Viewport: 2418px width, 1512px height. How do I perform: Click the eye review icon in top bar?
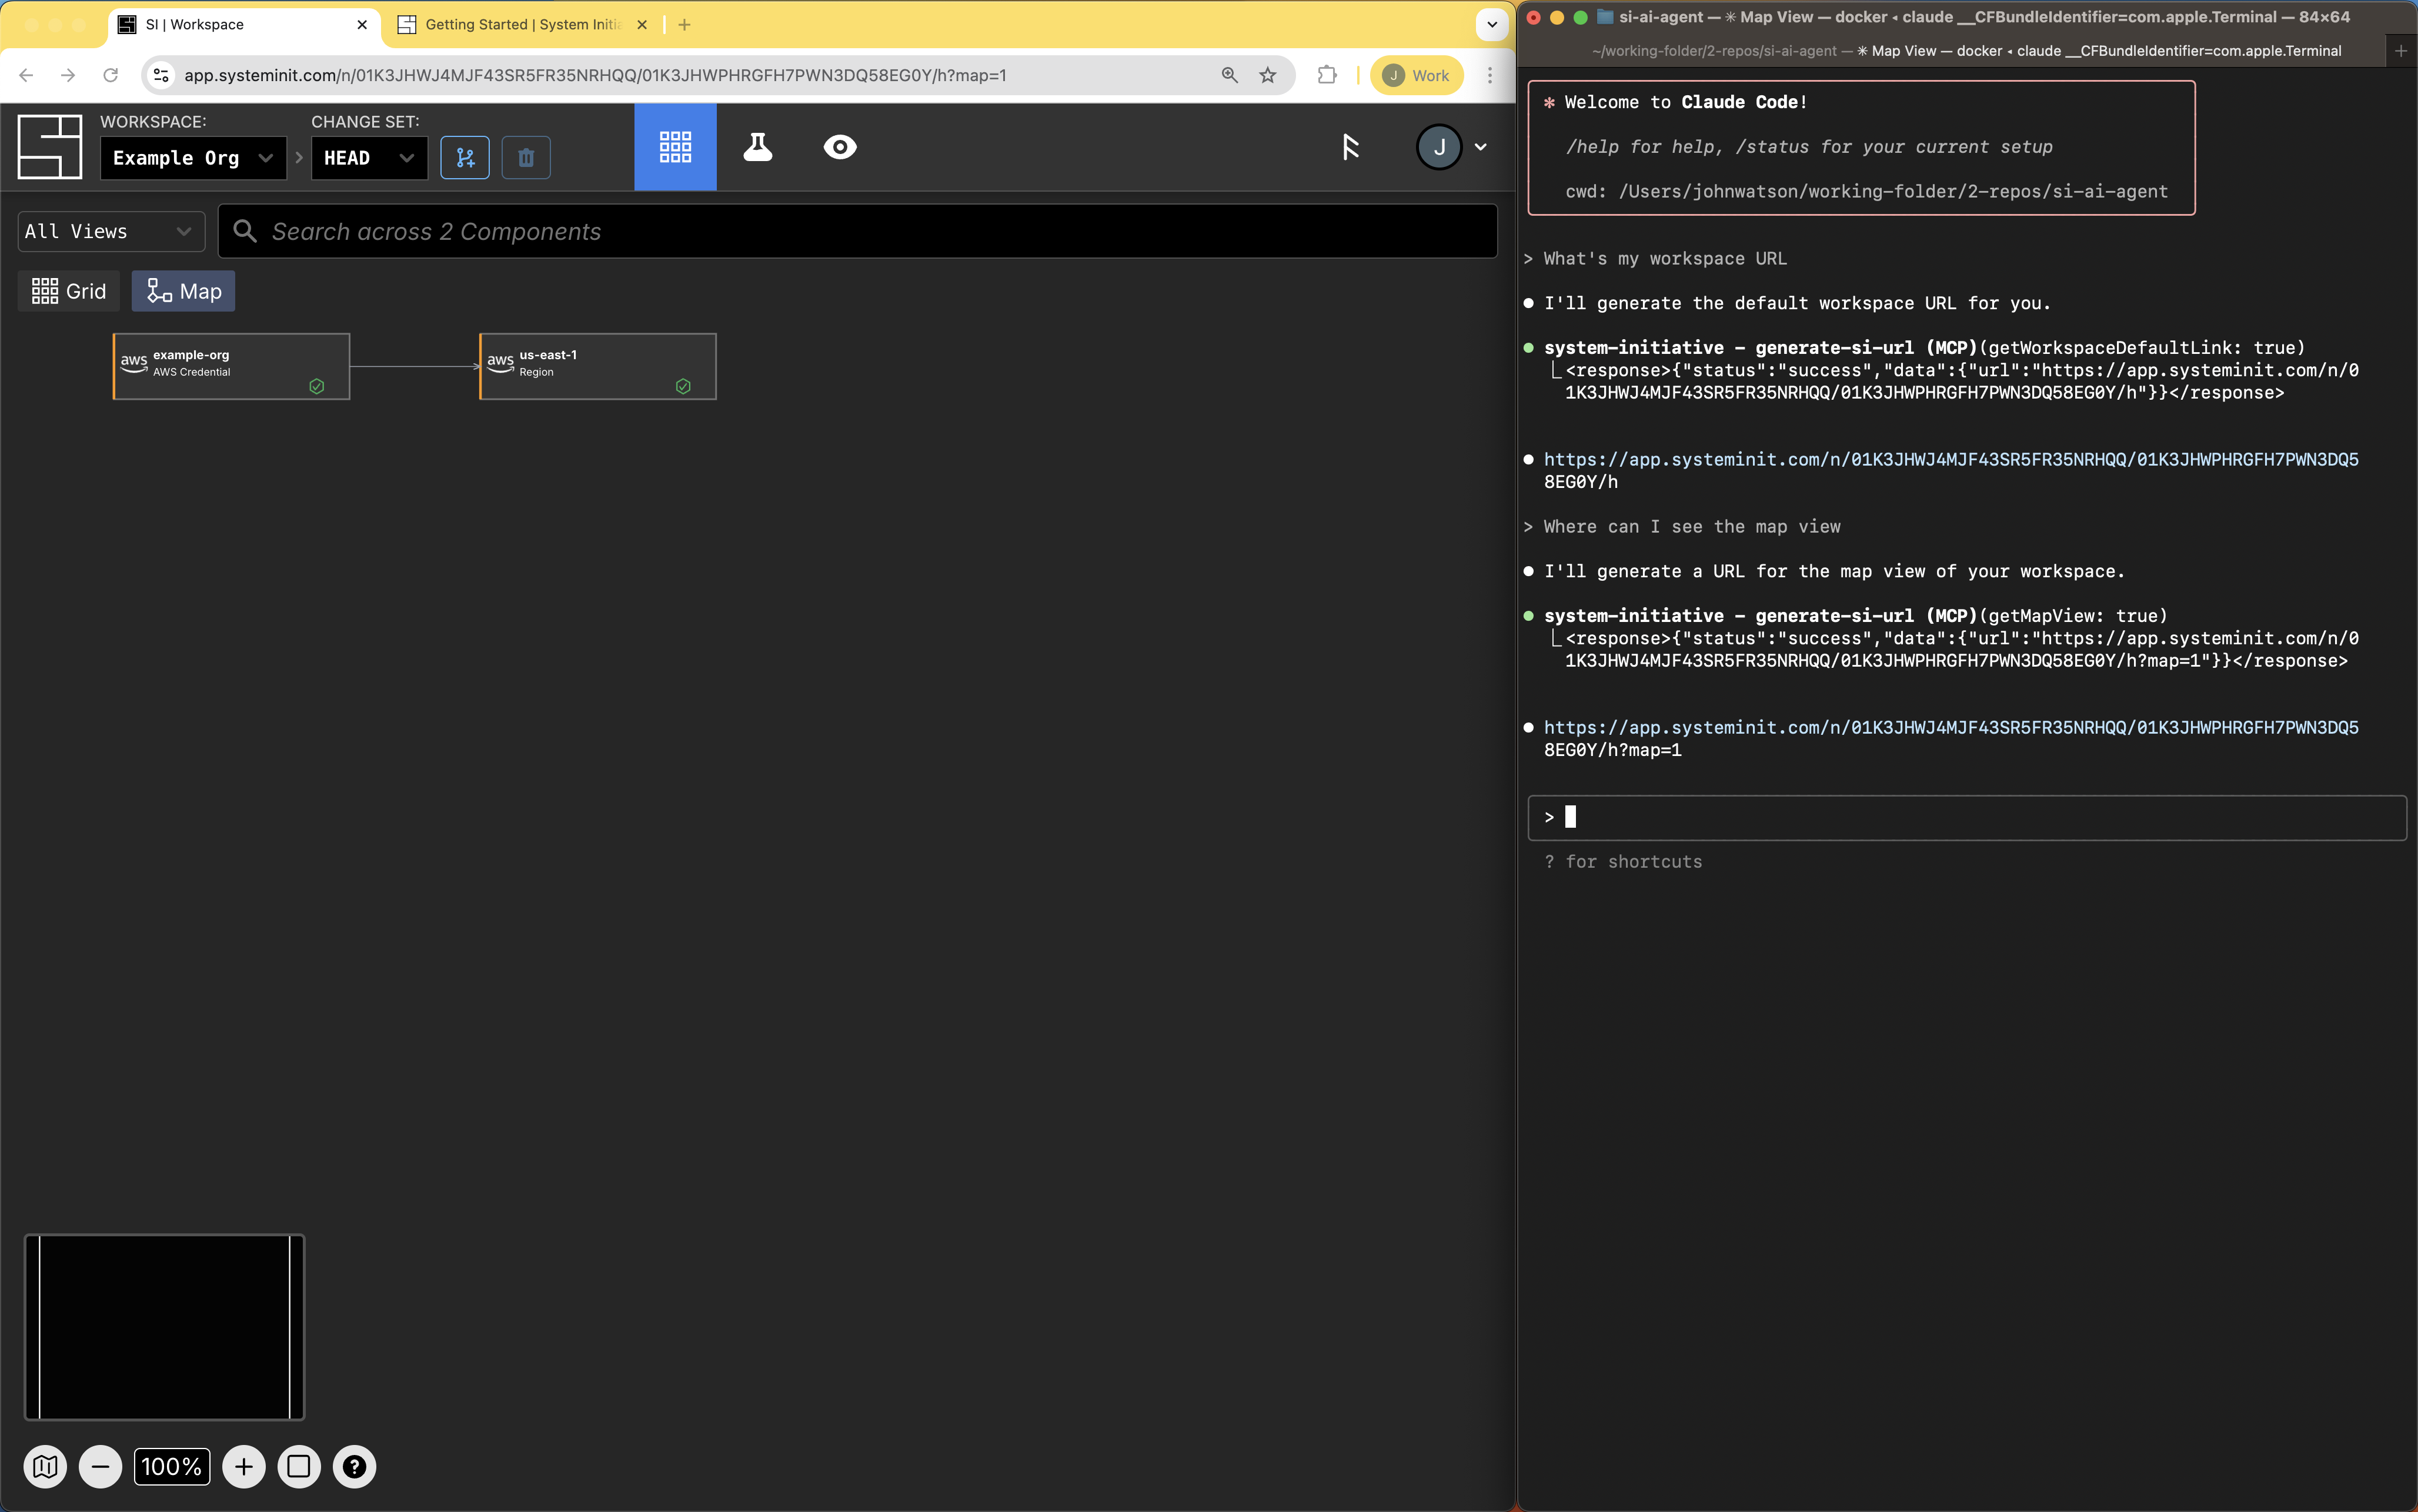pyautogui.click(x=840, y=147)
